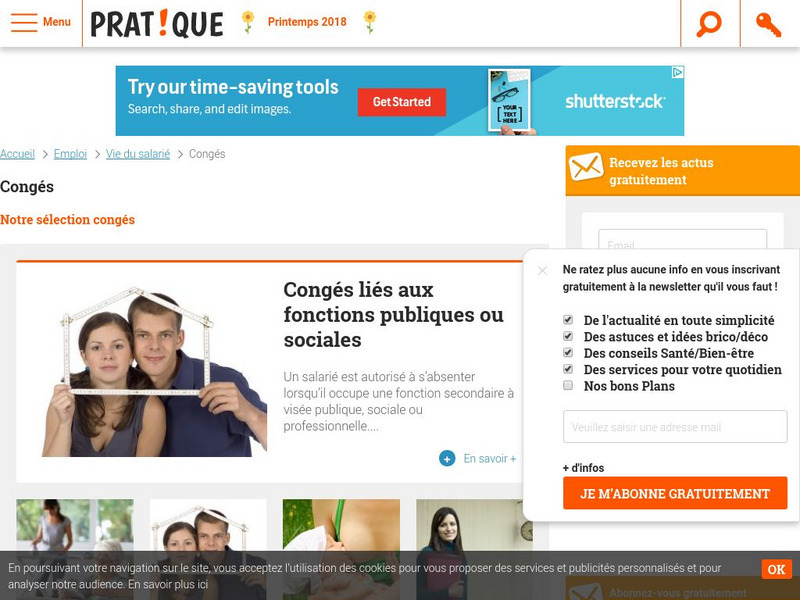Click 'JE M'ABONNE GRATUITEMENT' button
Viewport: 800px width, 600px height.
click(x=675, y=493)
